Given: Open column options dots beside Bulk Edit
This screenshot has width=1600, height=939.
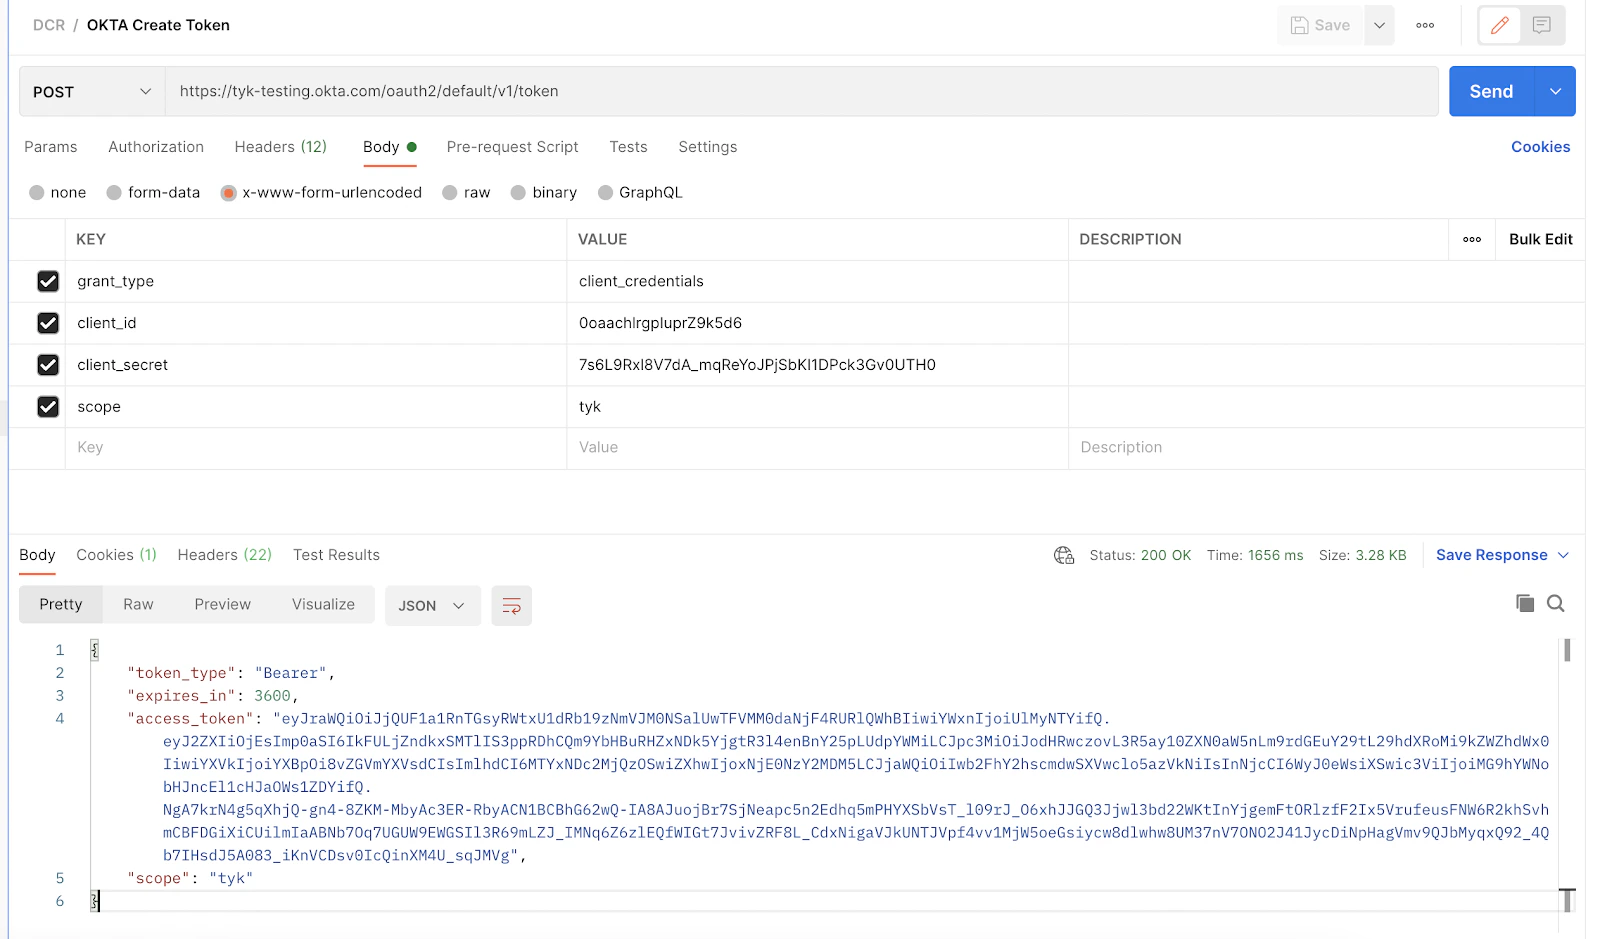Looking at the screenshot, I should point(1472,239).
